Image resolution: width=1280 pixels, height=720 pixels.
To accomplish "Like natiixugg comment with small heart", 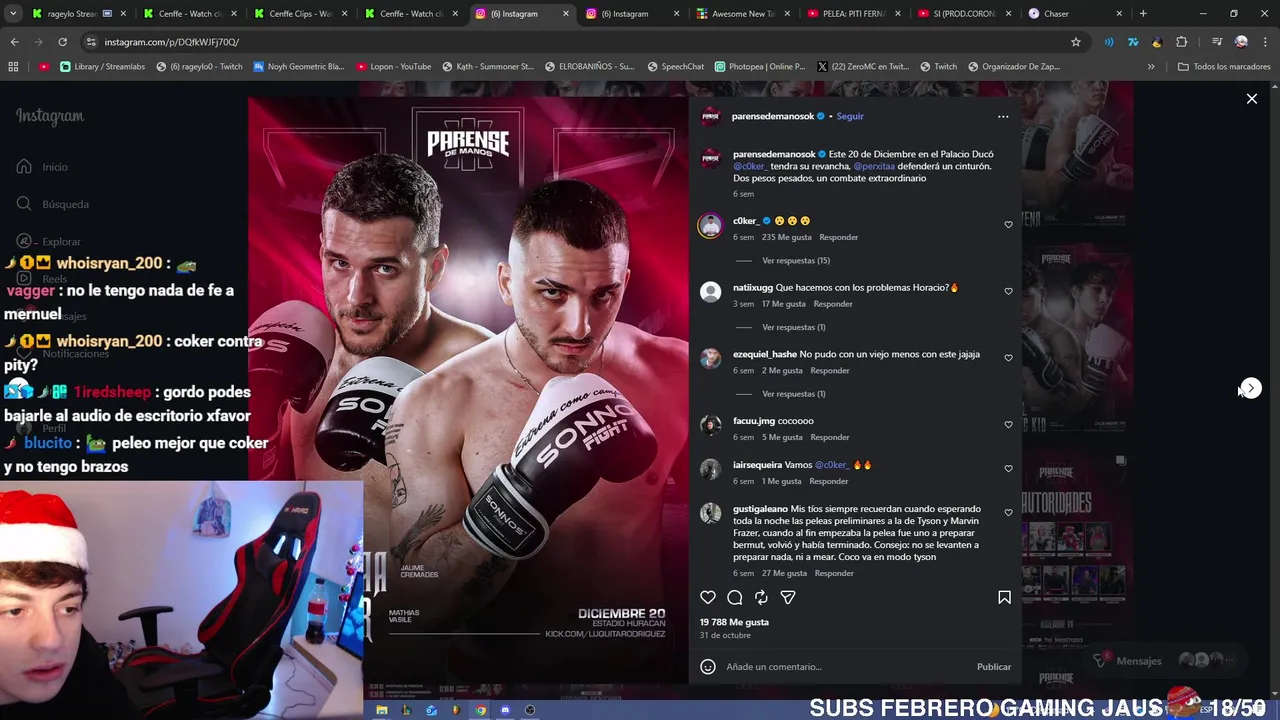I will click(1008, 292).
